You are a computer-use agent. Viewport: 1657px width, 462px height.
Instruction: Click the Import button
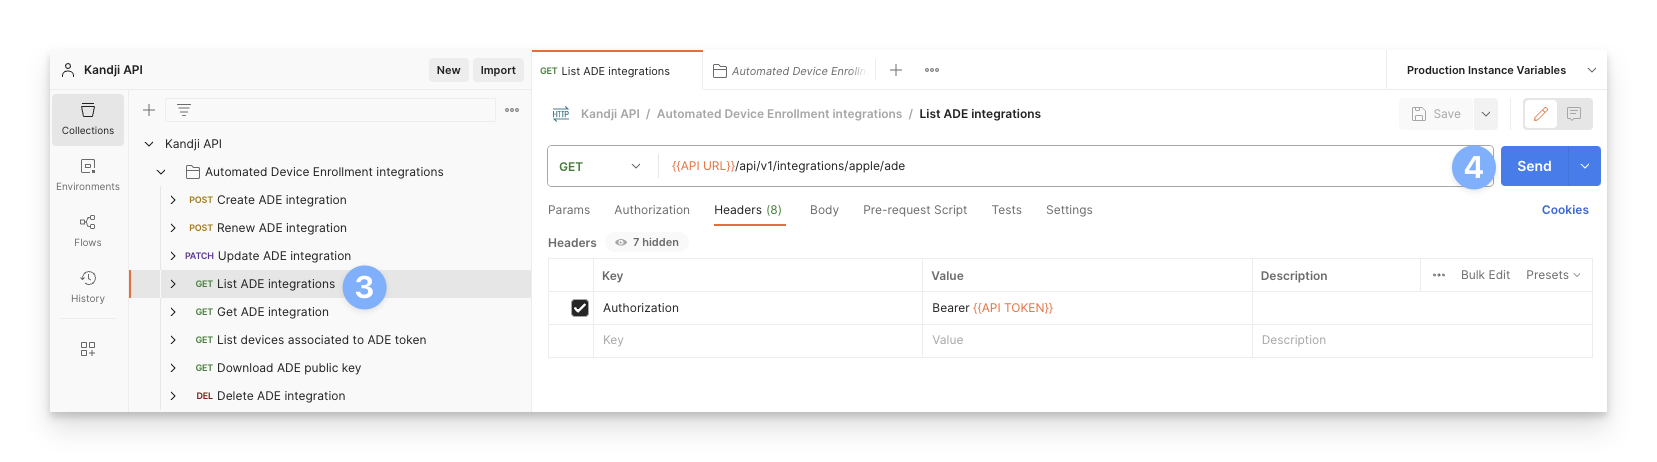[x=498, y=70]
